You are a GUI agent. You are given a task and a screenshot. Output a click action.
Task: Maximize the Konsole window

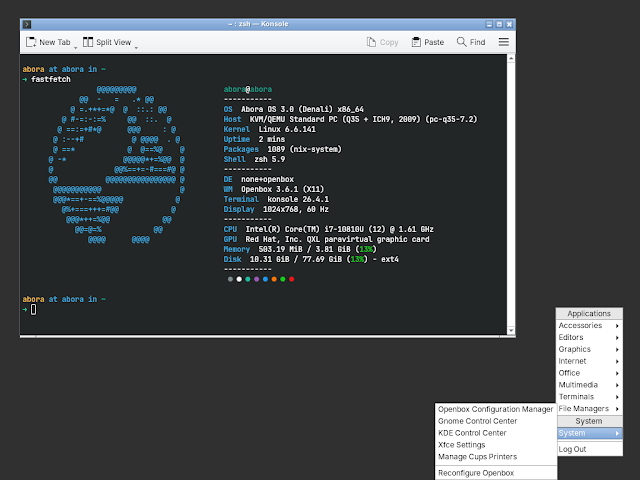[x=499, y=24]
